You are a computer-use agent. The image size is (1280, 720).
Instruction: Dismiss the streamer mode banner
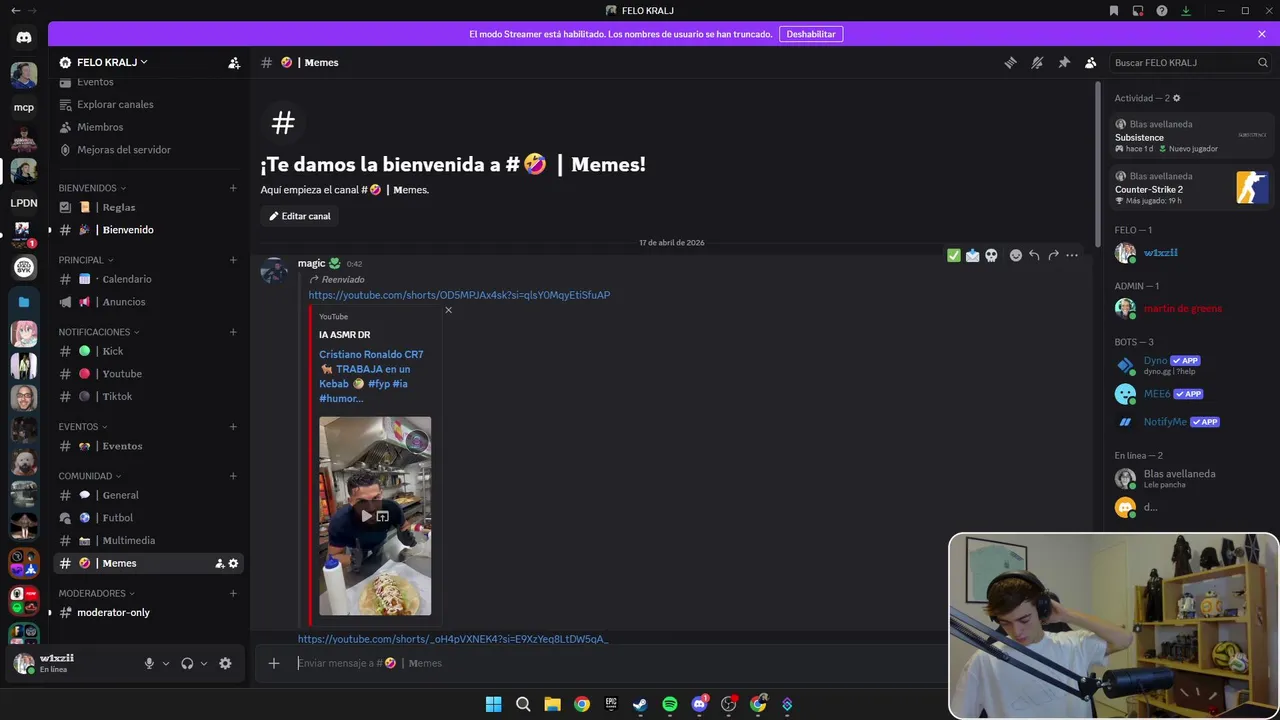(x=1262, y=34)
